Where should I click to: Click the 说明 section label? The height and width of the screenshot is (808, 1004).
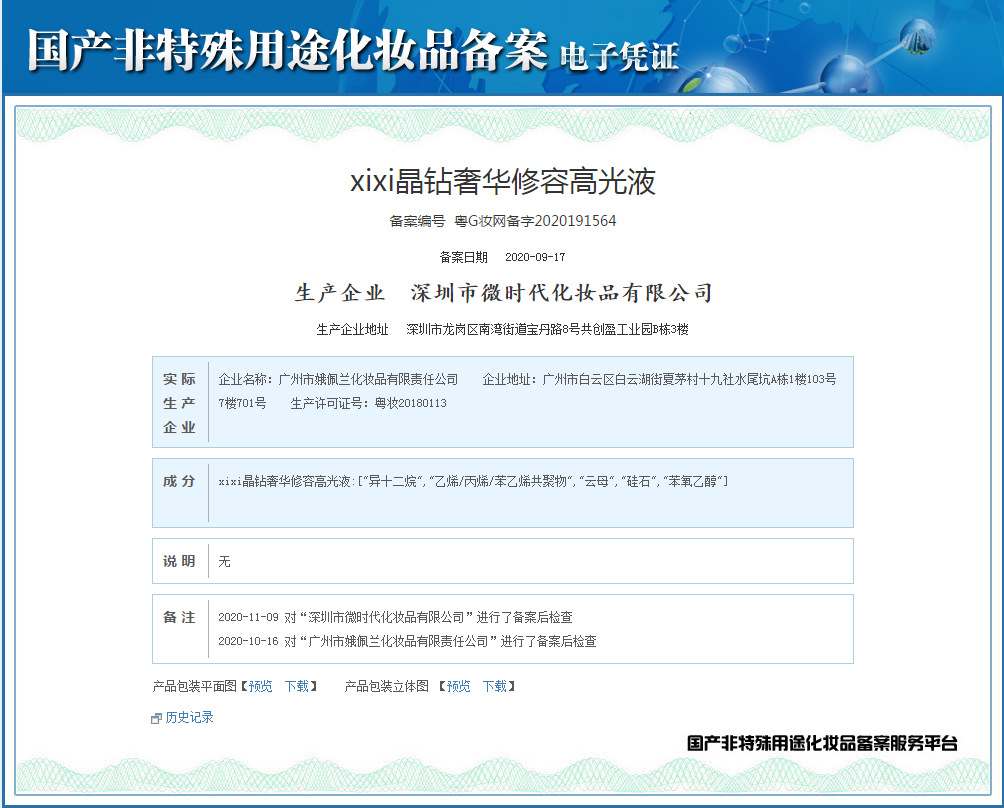[179, 562]
